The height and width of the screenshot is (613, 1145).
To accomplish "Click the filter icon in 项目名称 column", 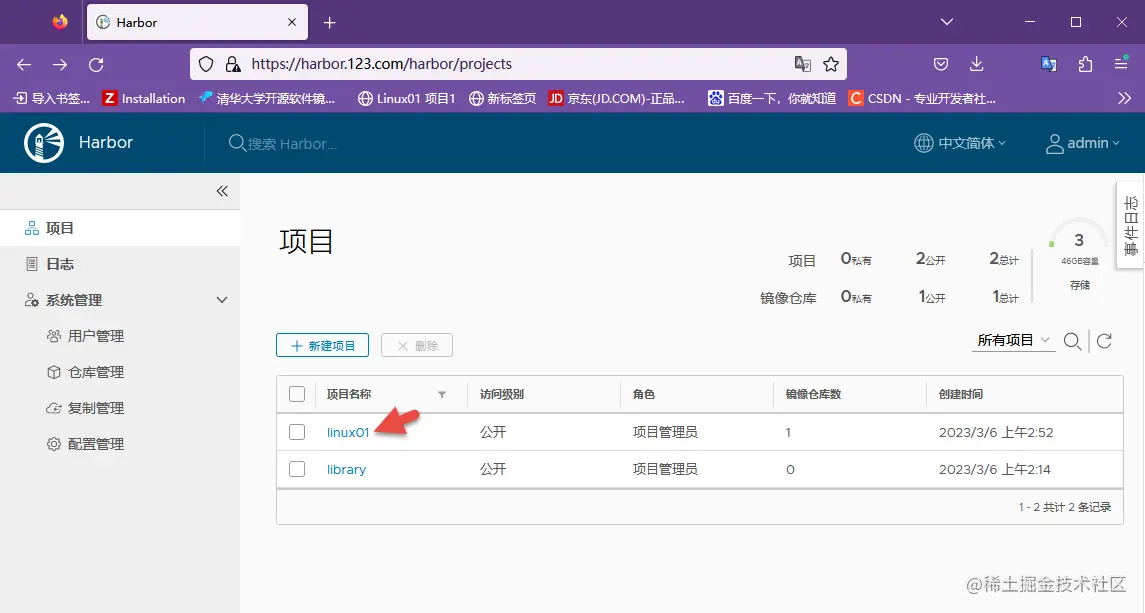I will coord(442,395).
